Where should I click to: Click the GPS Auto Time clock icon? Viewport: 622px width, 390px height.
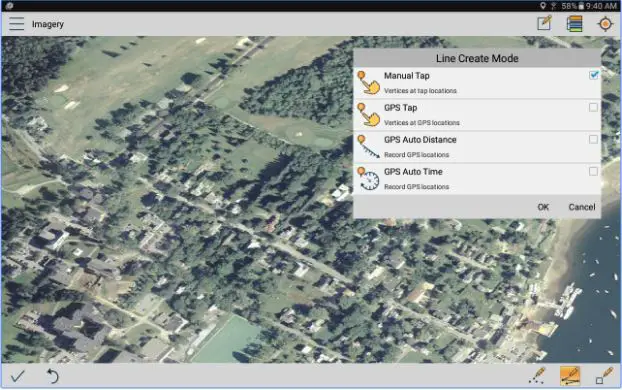tap(369, 179)
